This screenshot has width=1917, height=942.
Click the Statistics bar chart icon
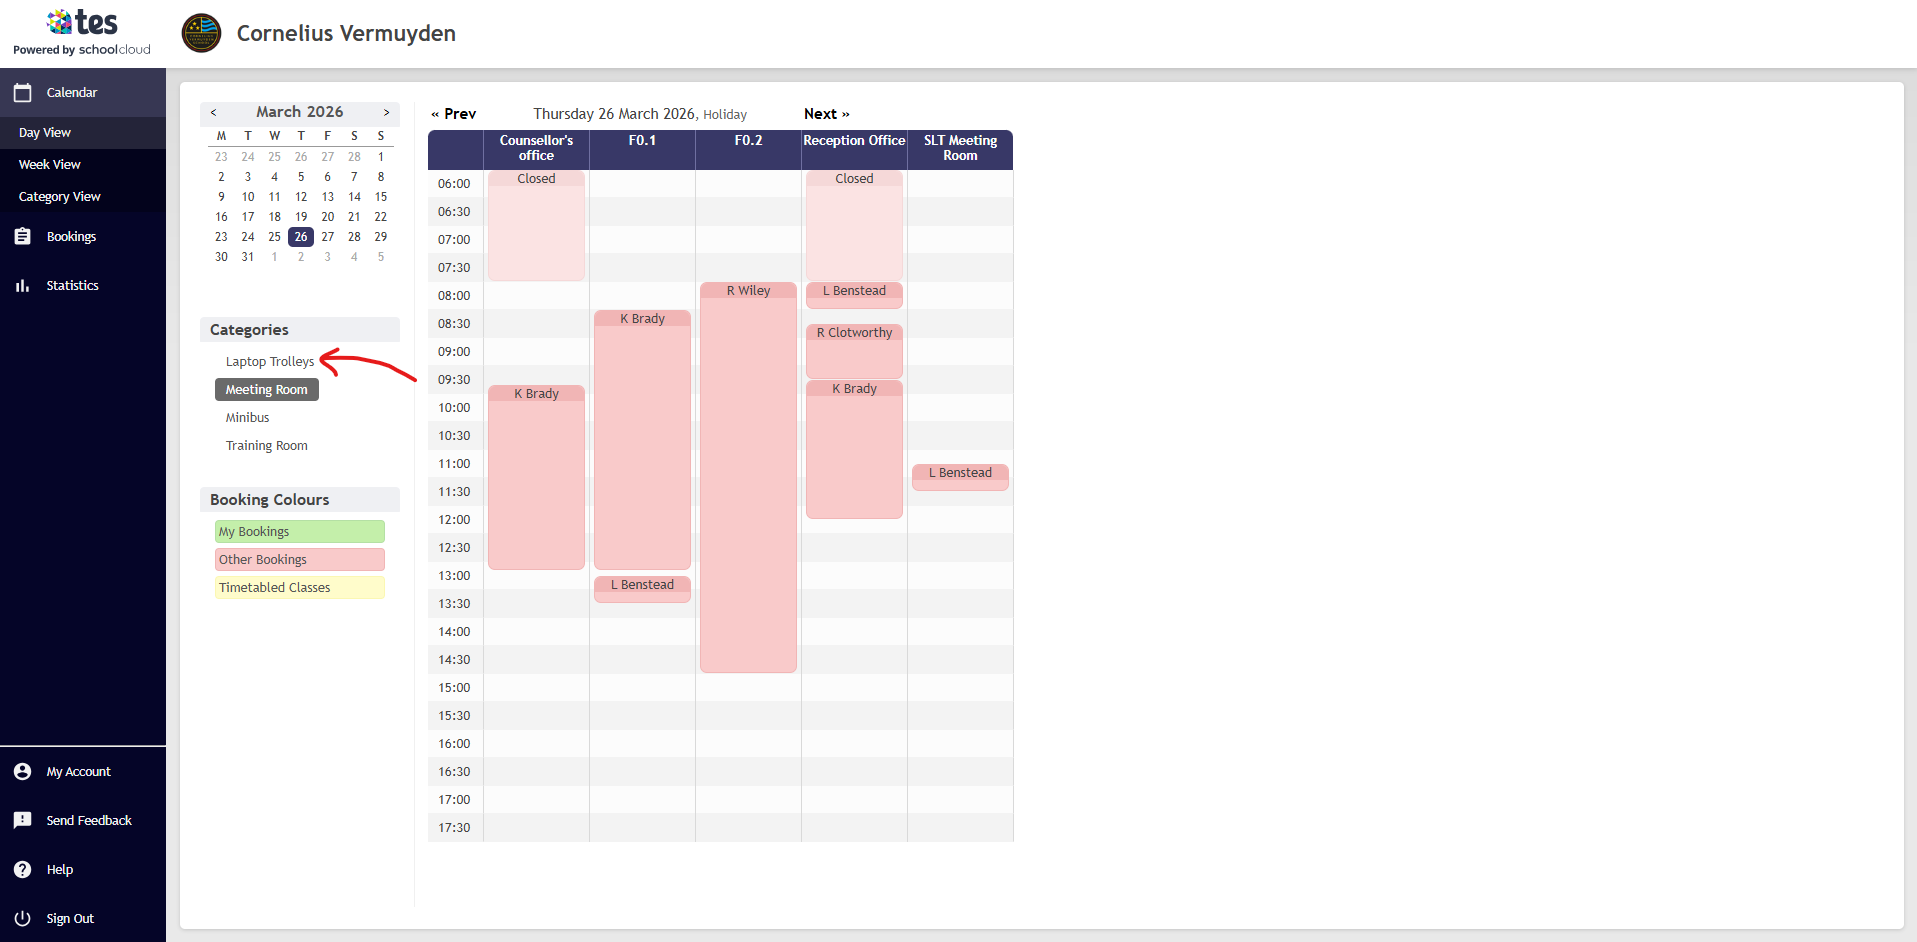tap(22, 286)
